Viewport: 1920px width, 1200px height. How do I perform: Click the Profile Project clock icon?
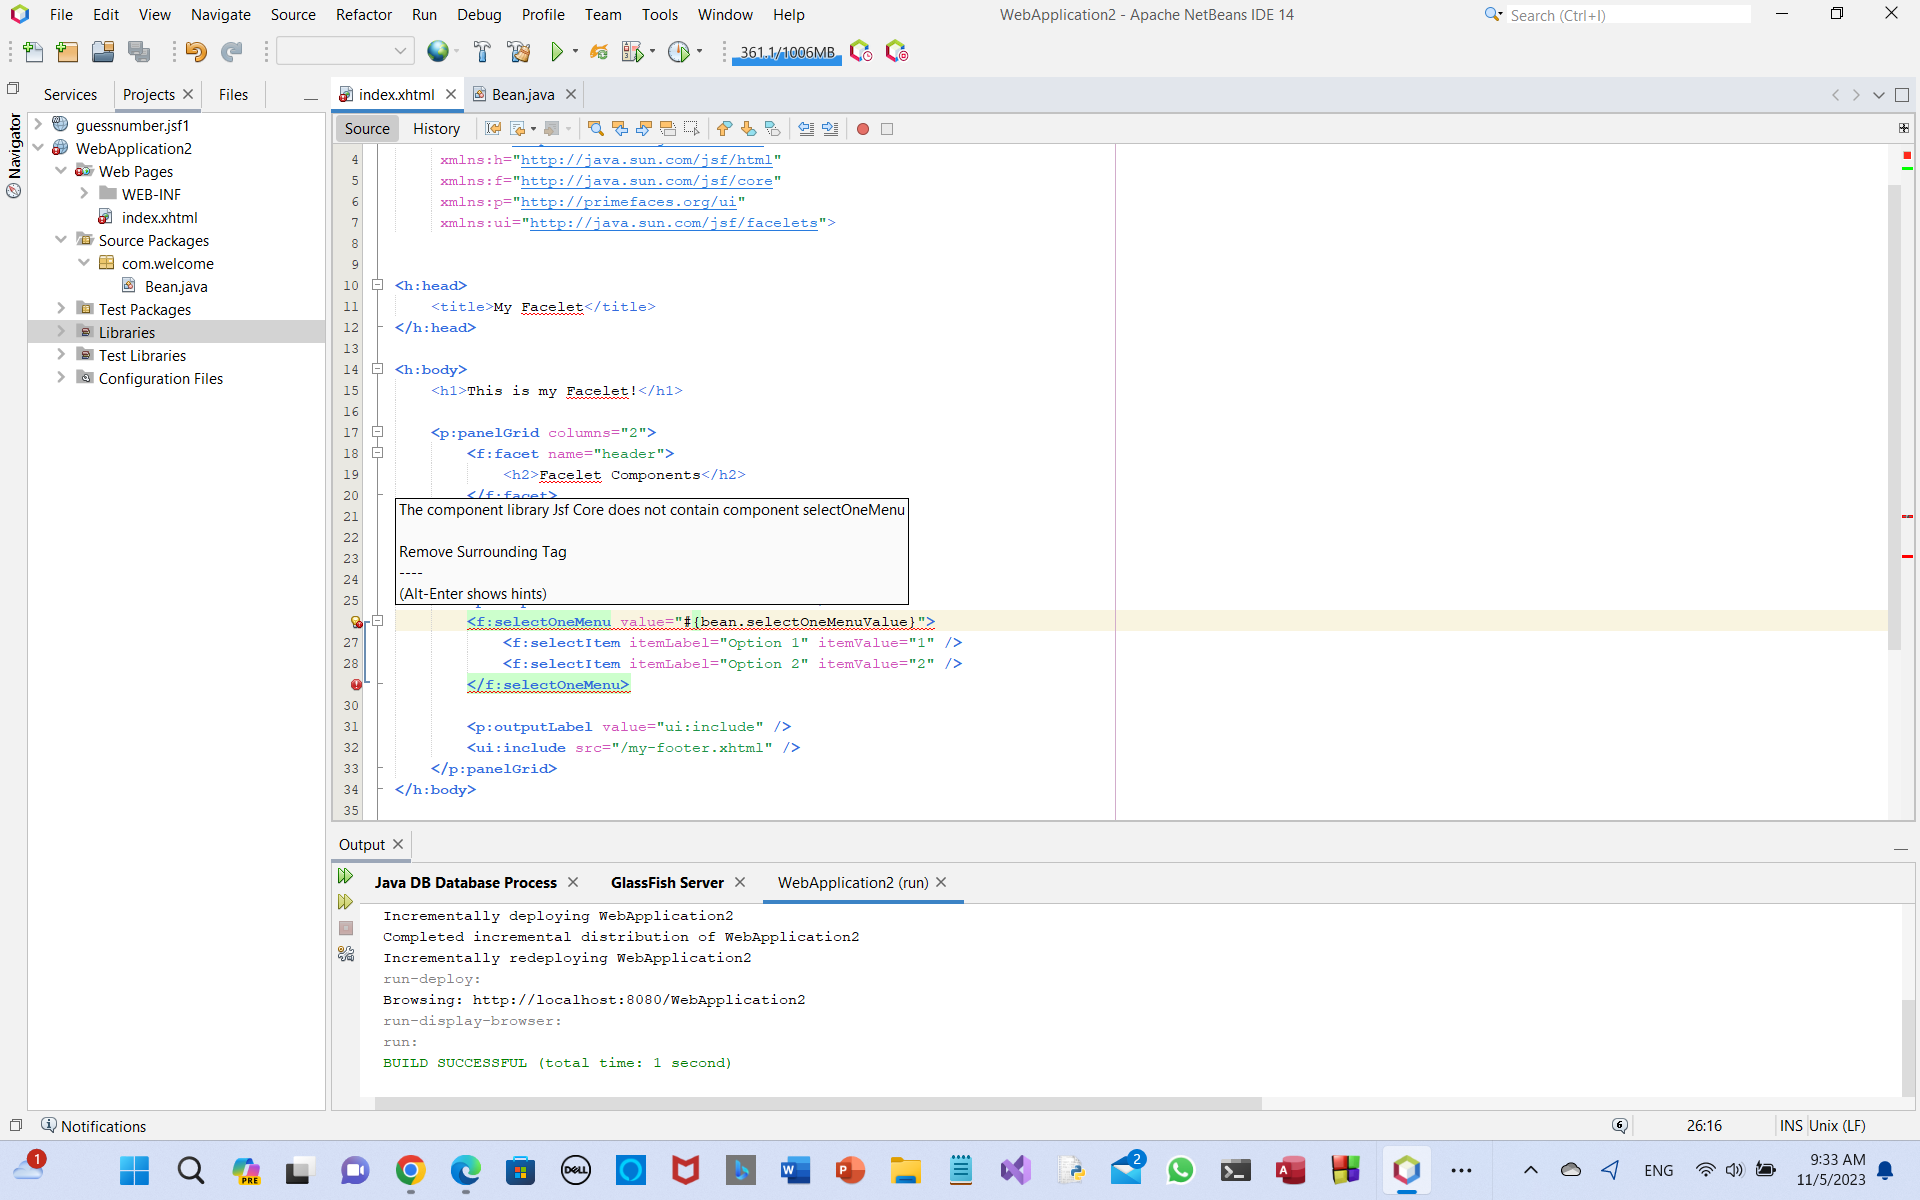[x=679, y=52]
